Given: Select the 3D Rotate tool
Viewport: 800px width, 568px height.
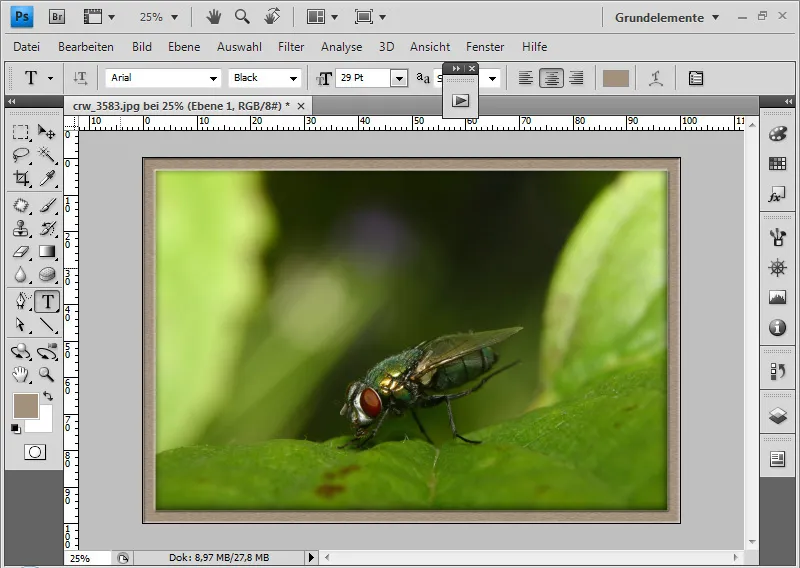Looking at the screenshot, I should click(x=20, y=352).
